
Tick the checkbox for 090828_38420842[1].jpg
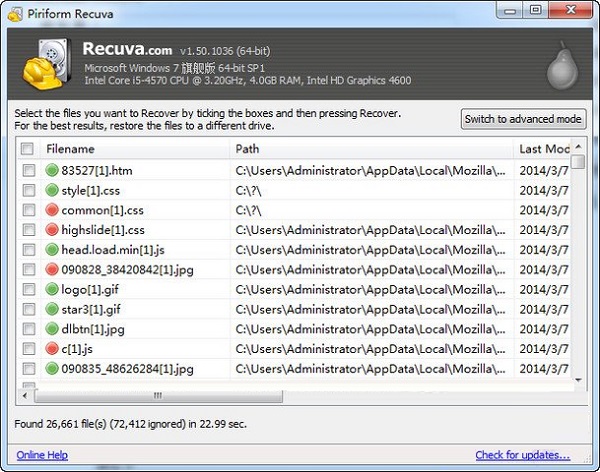pos(29,269)
